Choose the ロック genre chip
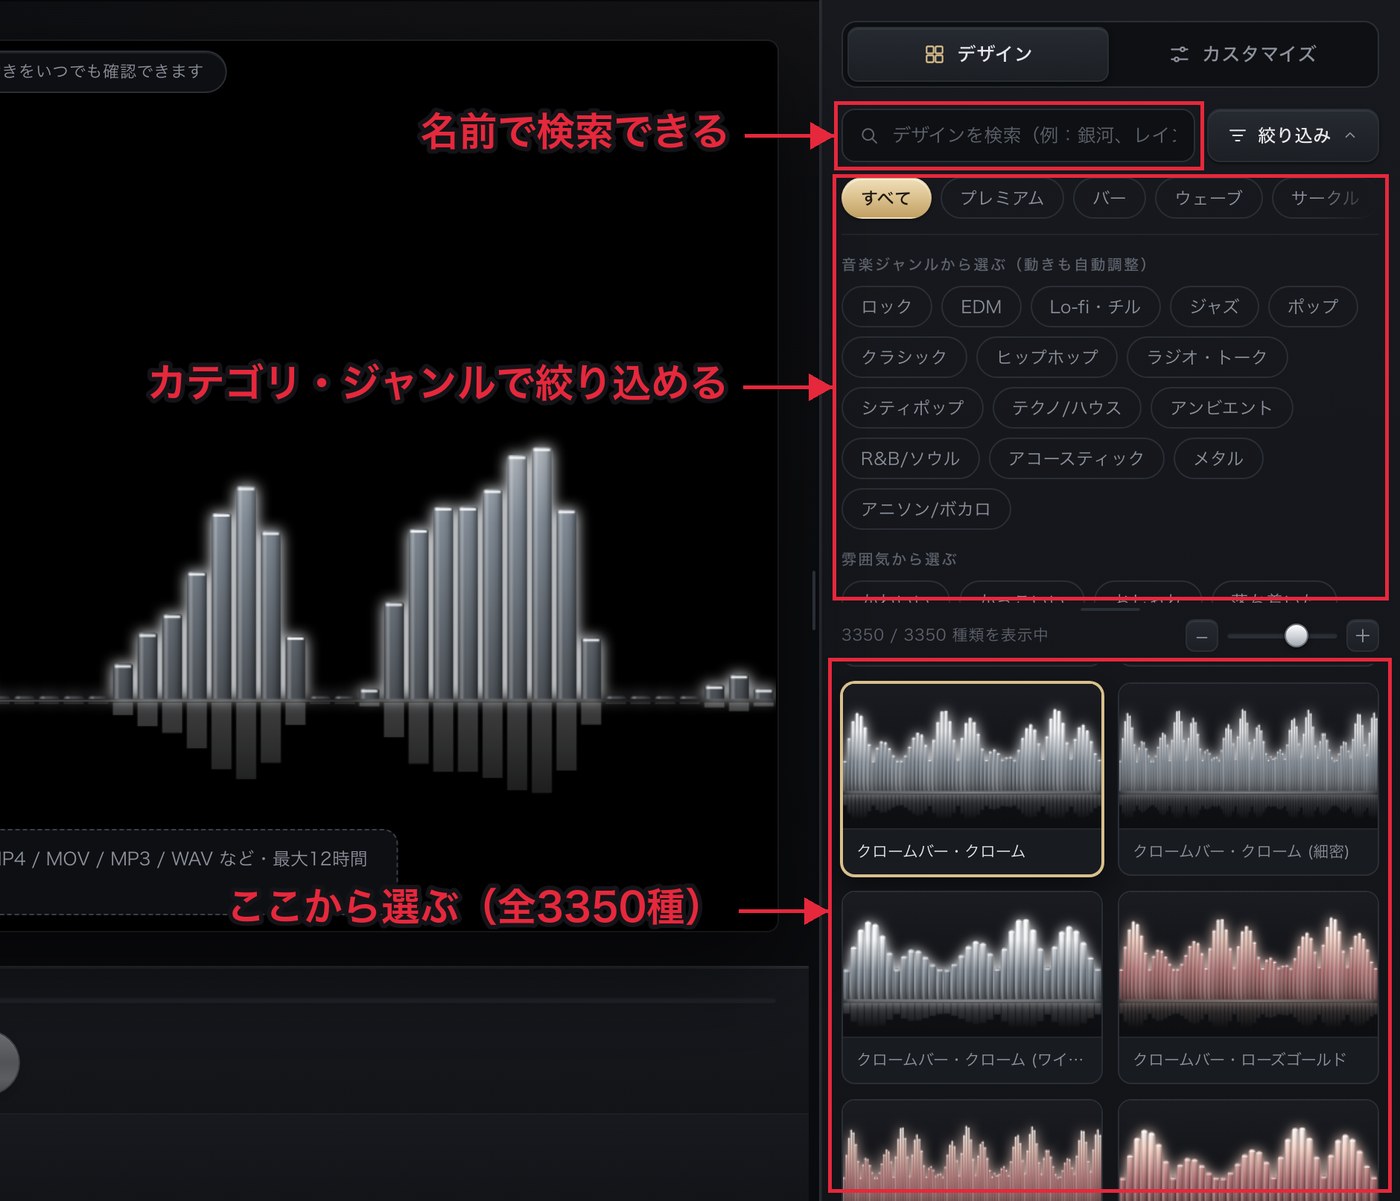 coord(887,306)
